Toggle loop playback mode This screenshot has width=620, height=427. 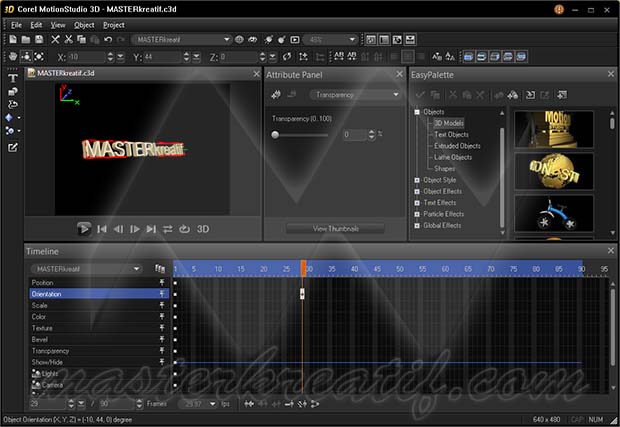click(185, 229)
